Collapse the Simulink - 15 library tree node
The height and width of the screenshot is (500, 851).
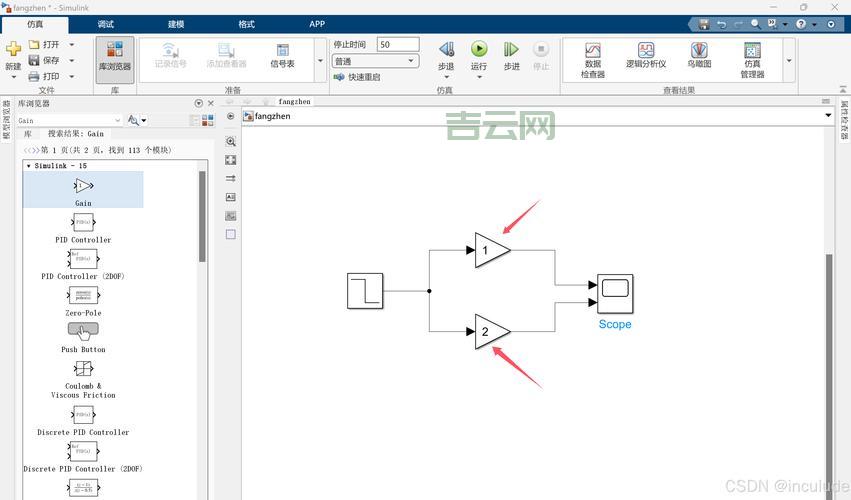click(29, 165)
